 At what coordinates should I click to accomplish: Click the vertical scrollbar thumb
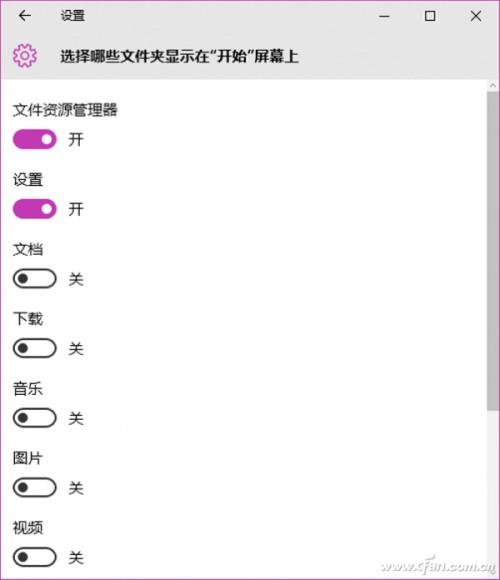tap(493, 251)
